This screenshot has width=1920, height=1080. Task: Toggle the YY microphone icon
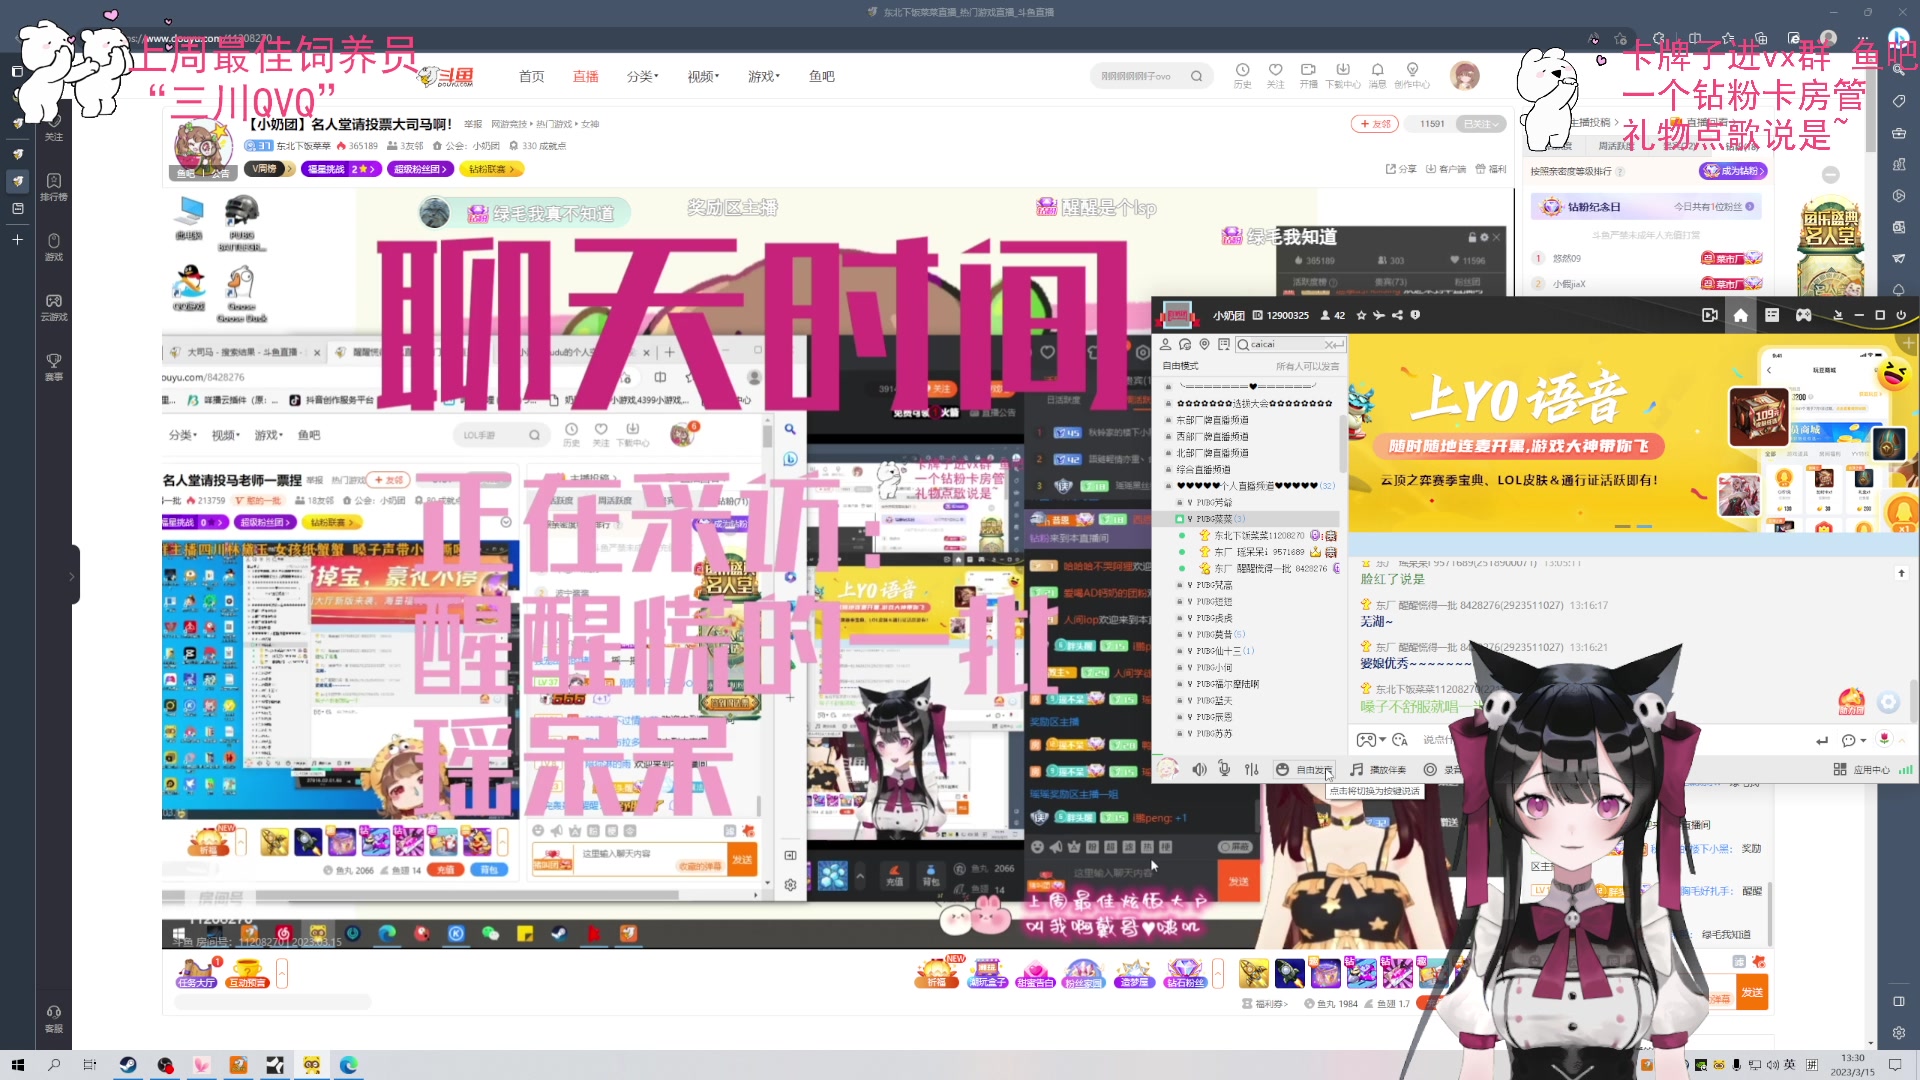[x=1224, y=769]
